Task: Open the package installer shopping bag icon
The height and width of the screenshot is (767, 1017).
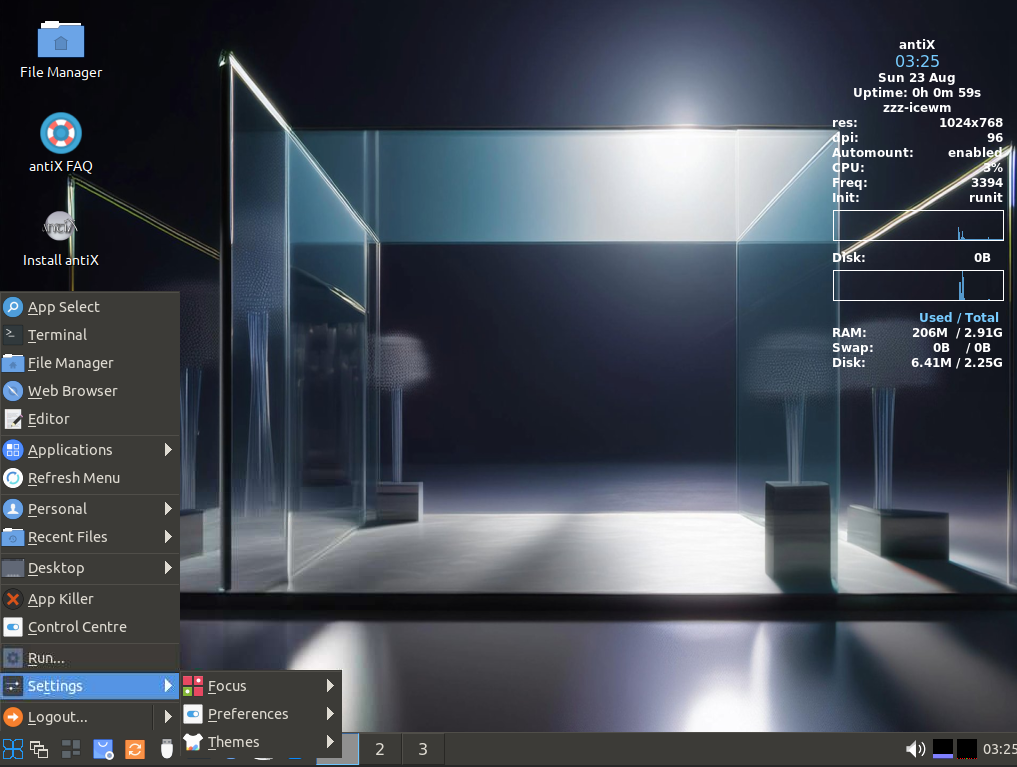Action: (103, 749)
